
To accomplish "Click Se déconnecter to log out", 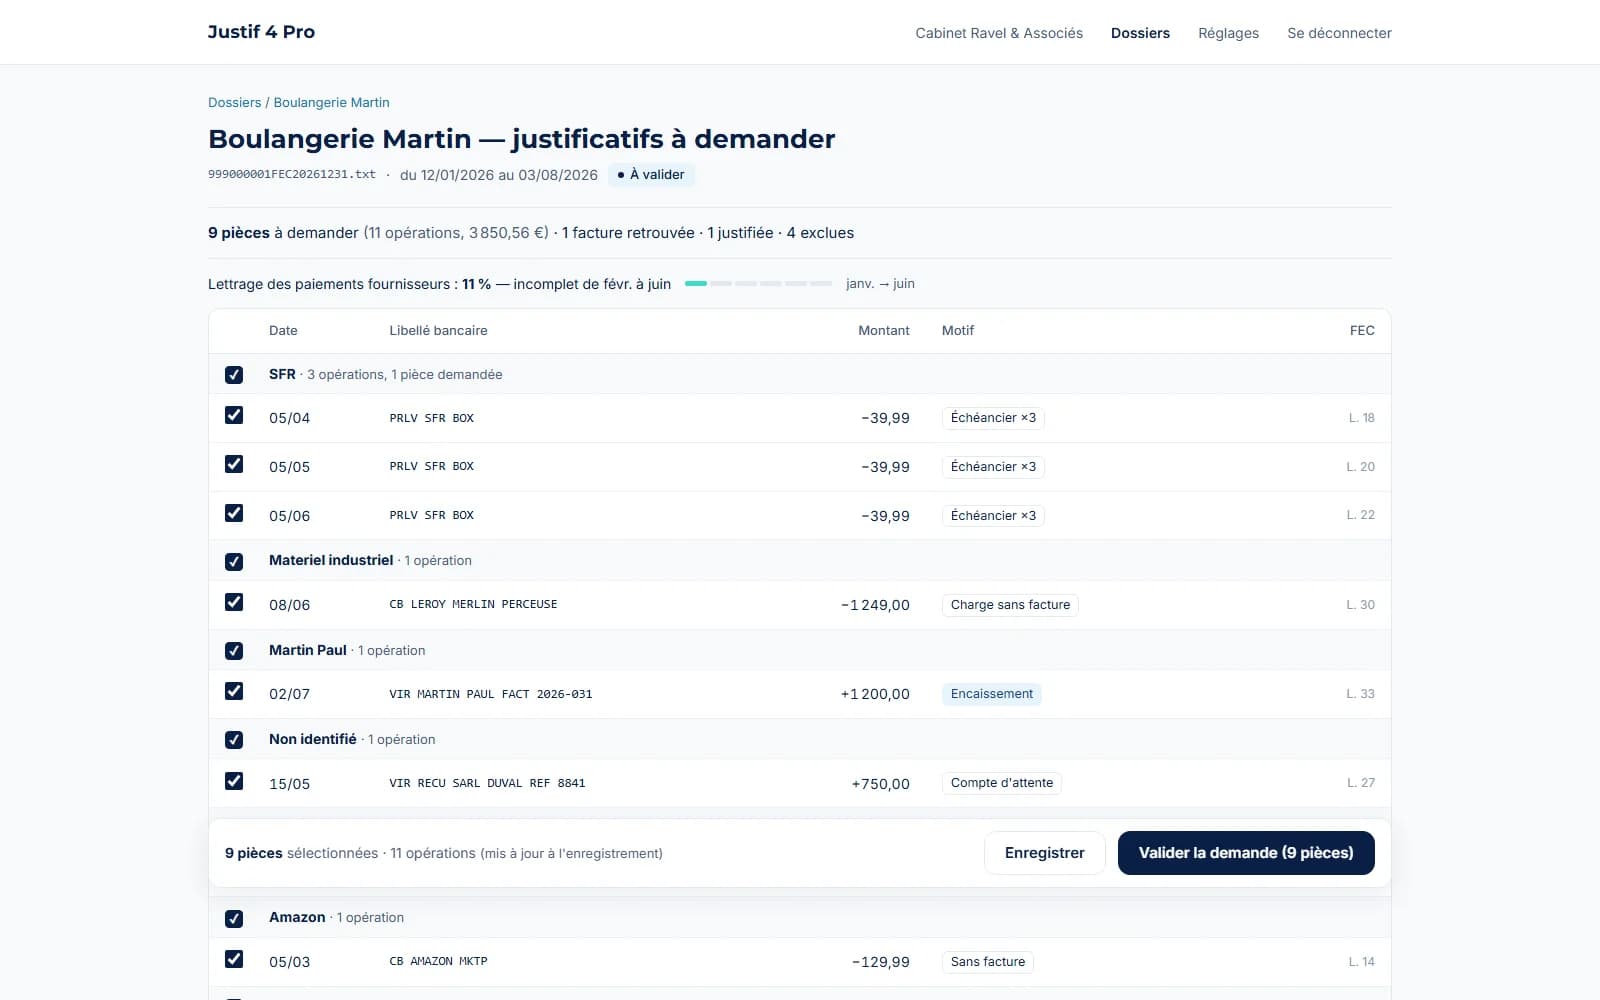I will pos(1339,33).
